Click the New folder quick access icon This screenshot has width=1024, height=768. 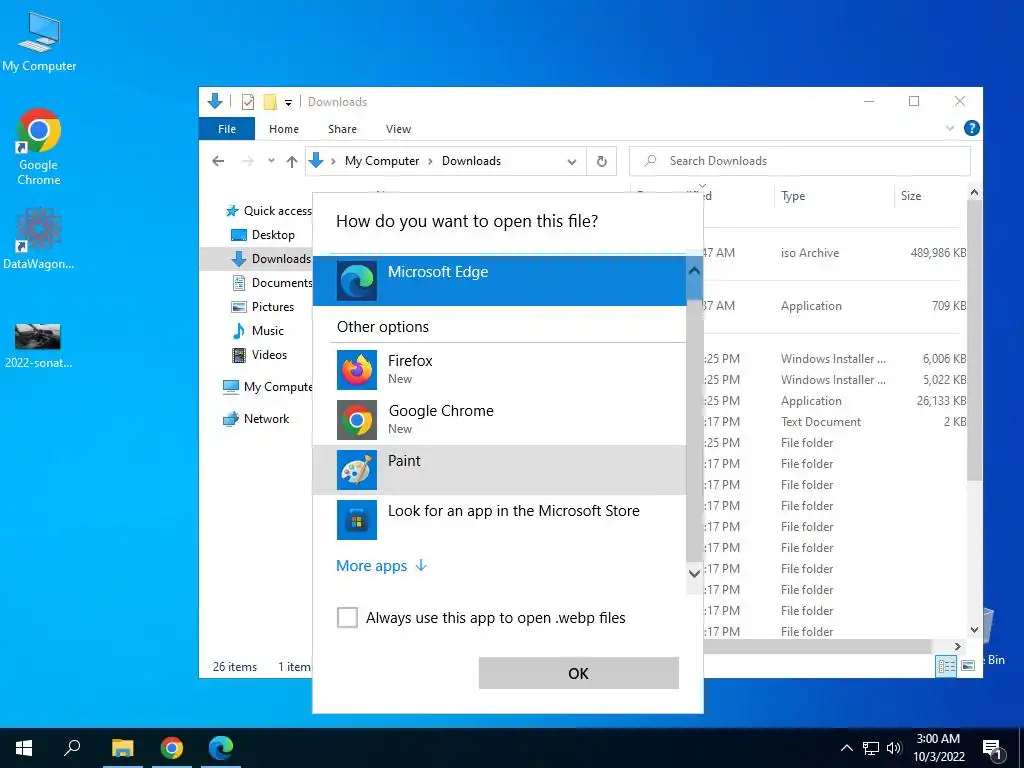point(269,102)
